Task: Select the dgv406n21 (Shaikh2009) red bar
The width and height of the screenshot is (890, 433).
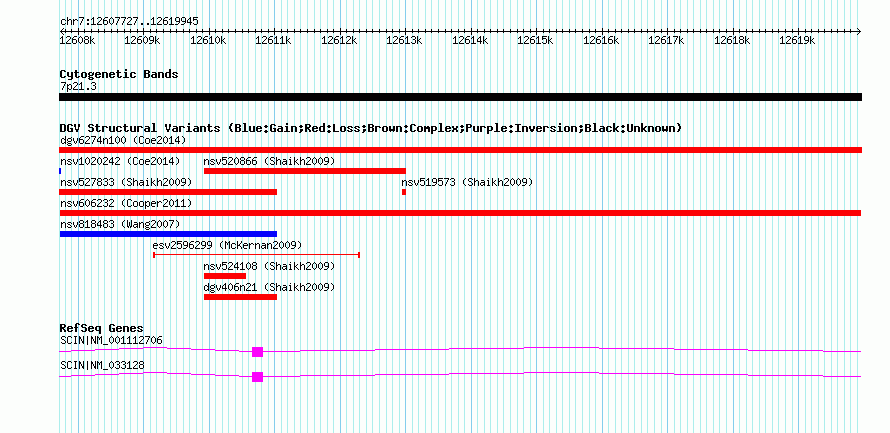Action: point(240,297)
